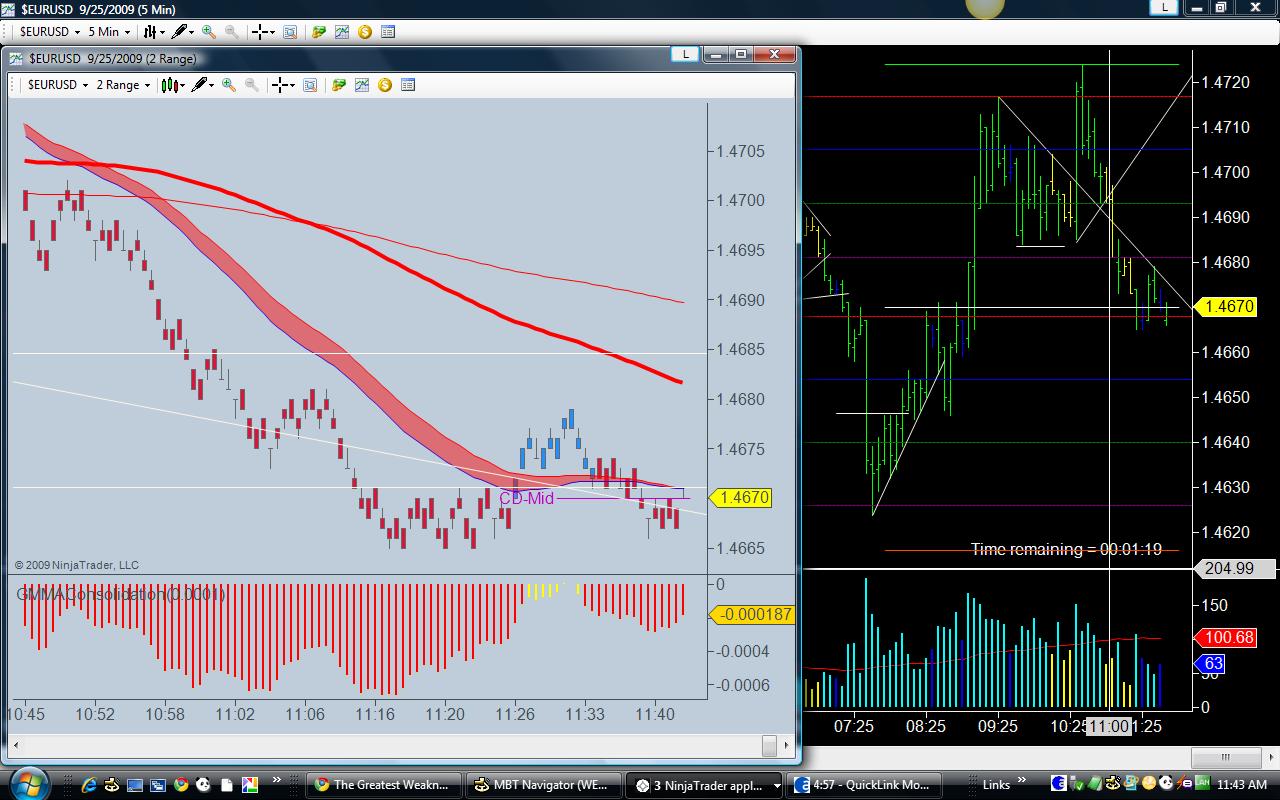Open data box in 5 Min window
This screenshot has width=1280, height=800.
(290, 32)
